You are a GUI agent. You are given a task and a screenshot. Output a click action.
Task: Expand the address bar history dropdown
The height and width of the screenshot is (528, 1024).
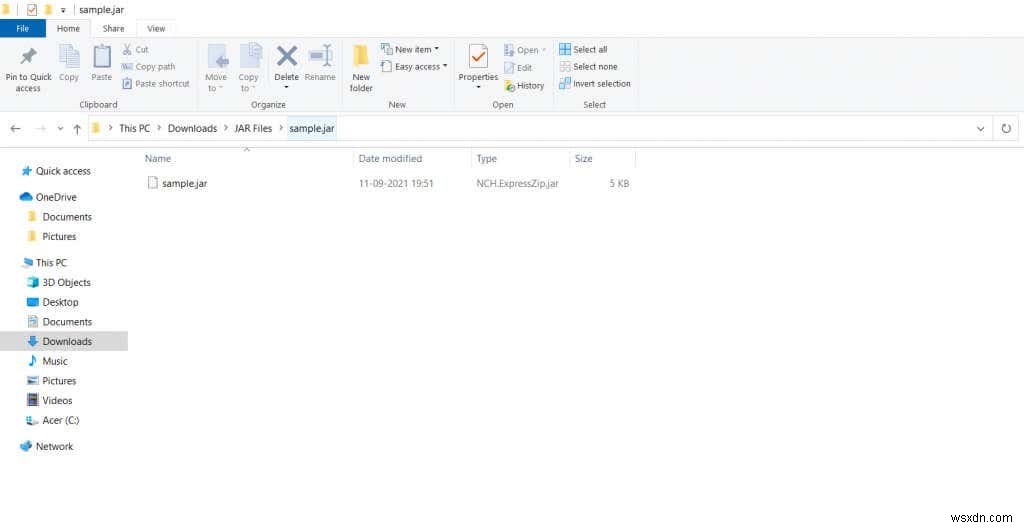point(980,129)
